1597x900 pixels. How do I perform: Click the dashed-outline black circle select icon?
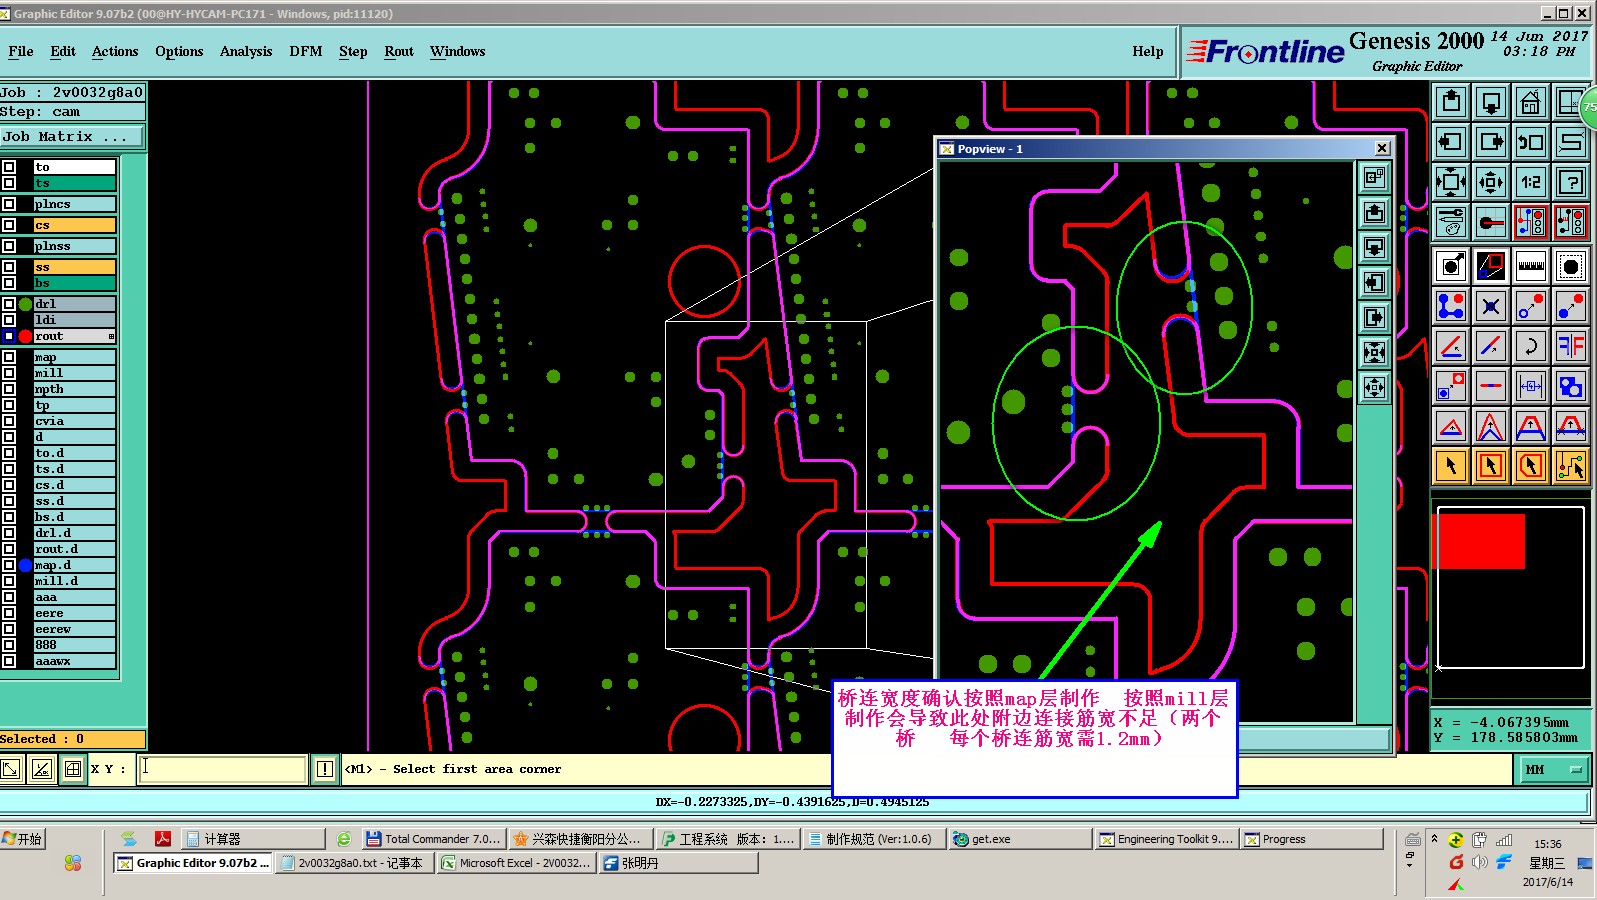(1571, 266)
